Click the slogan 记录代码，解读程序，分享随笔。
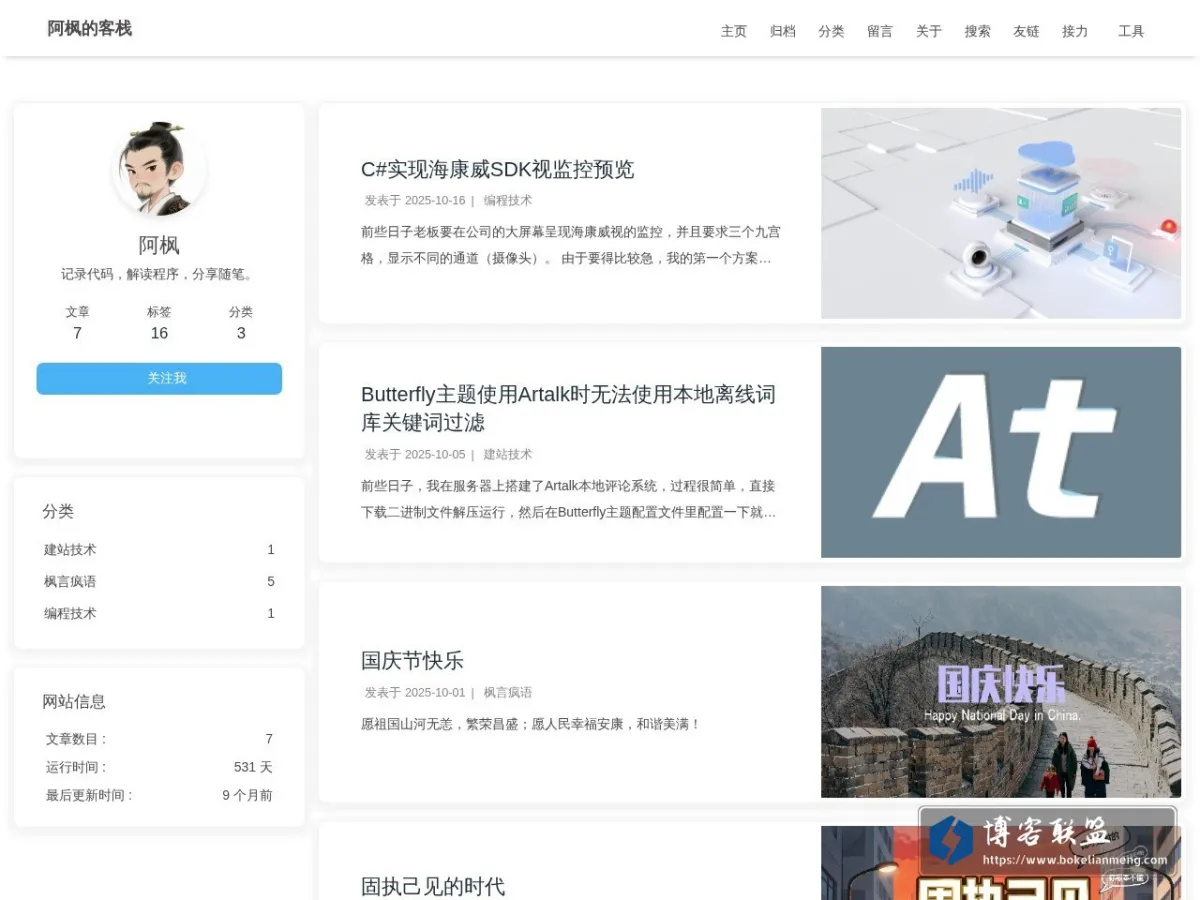The height and width of the screenshot is (900, 1200). tap(159, 274)
